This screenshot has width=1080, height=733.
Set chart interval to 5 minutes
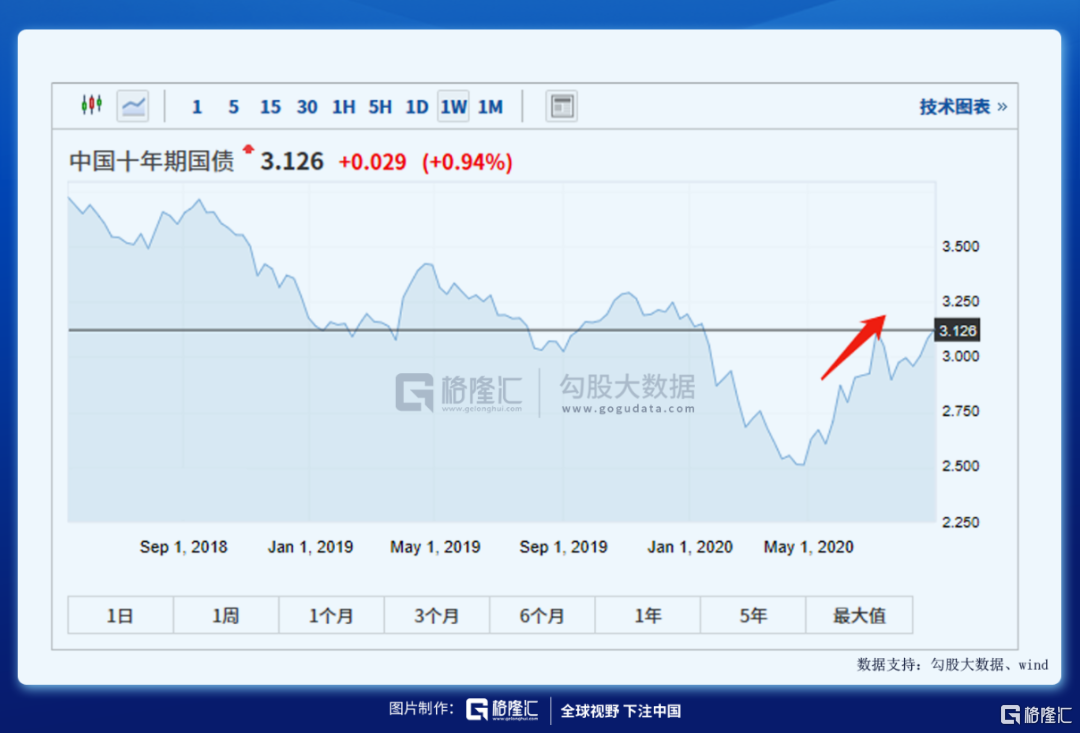tap(233, 107)
